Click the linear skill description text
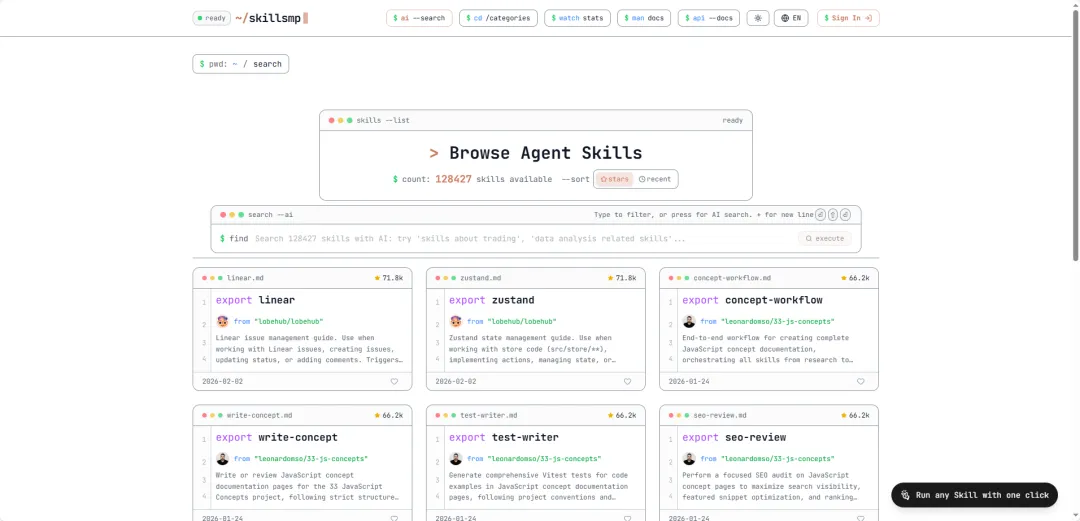 [x=309, y=349]
